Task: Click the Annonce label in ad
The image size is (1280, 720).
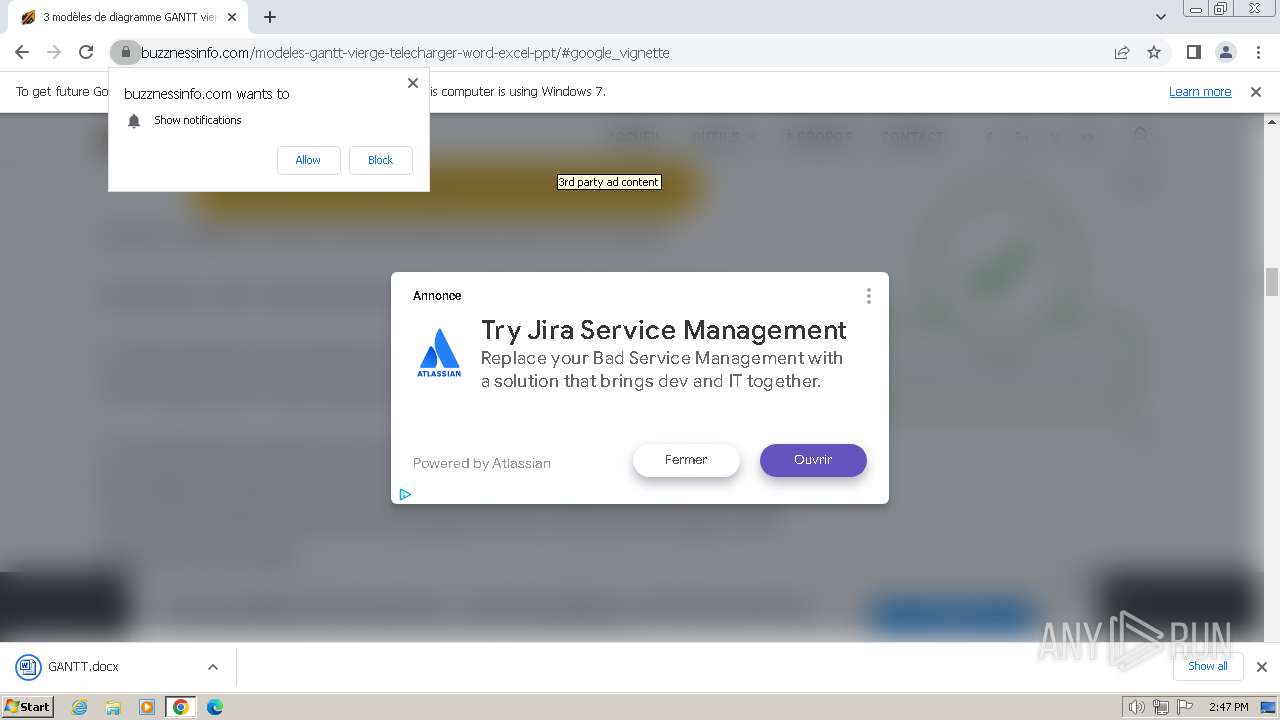Action: [x=437, y=296]
